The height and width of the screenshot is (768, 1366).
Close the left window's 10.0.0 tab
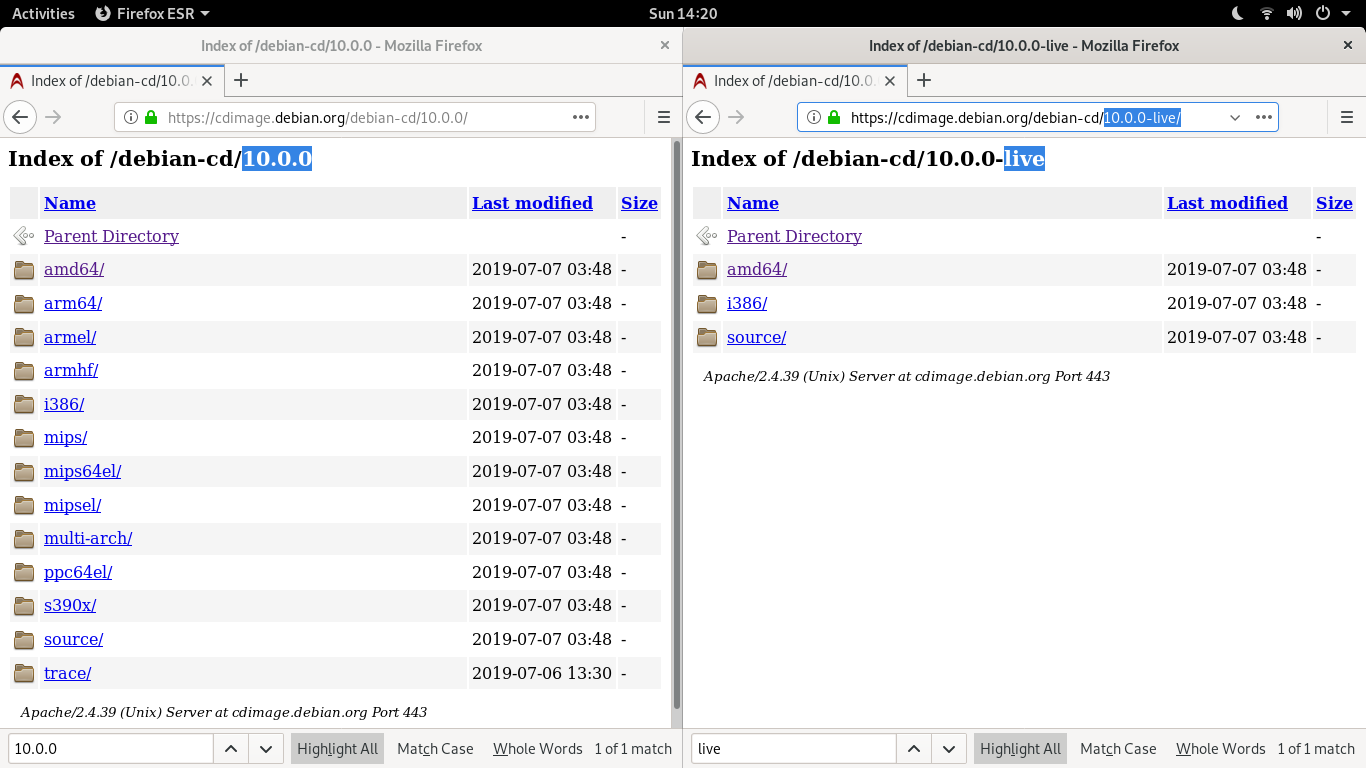coord(208,80)
